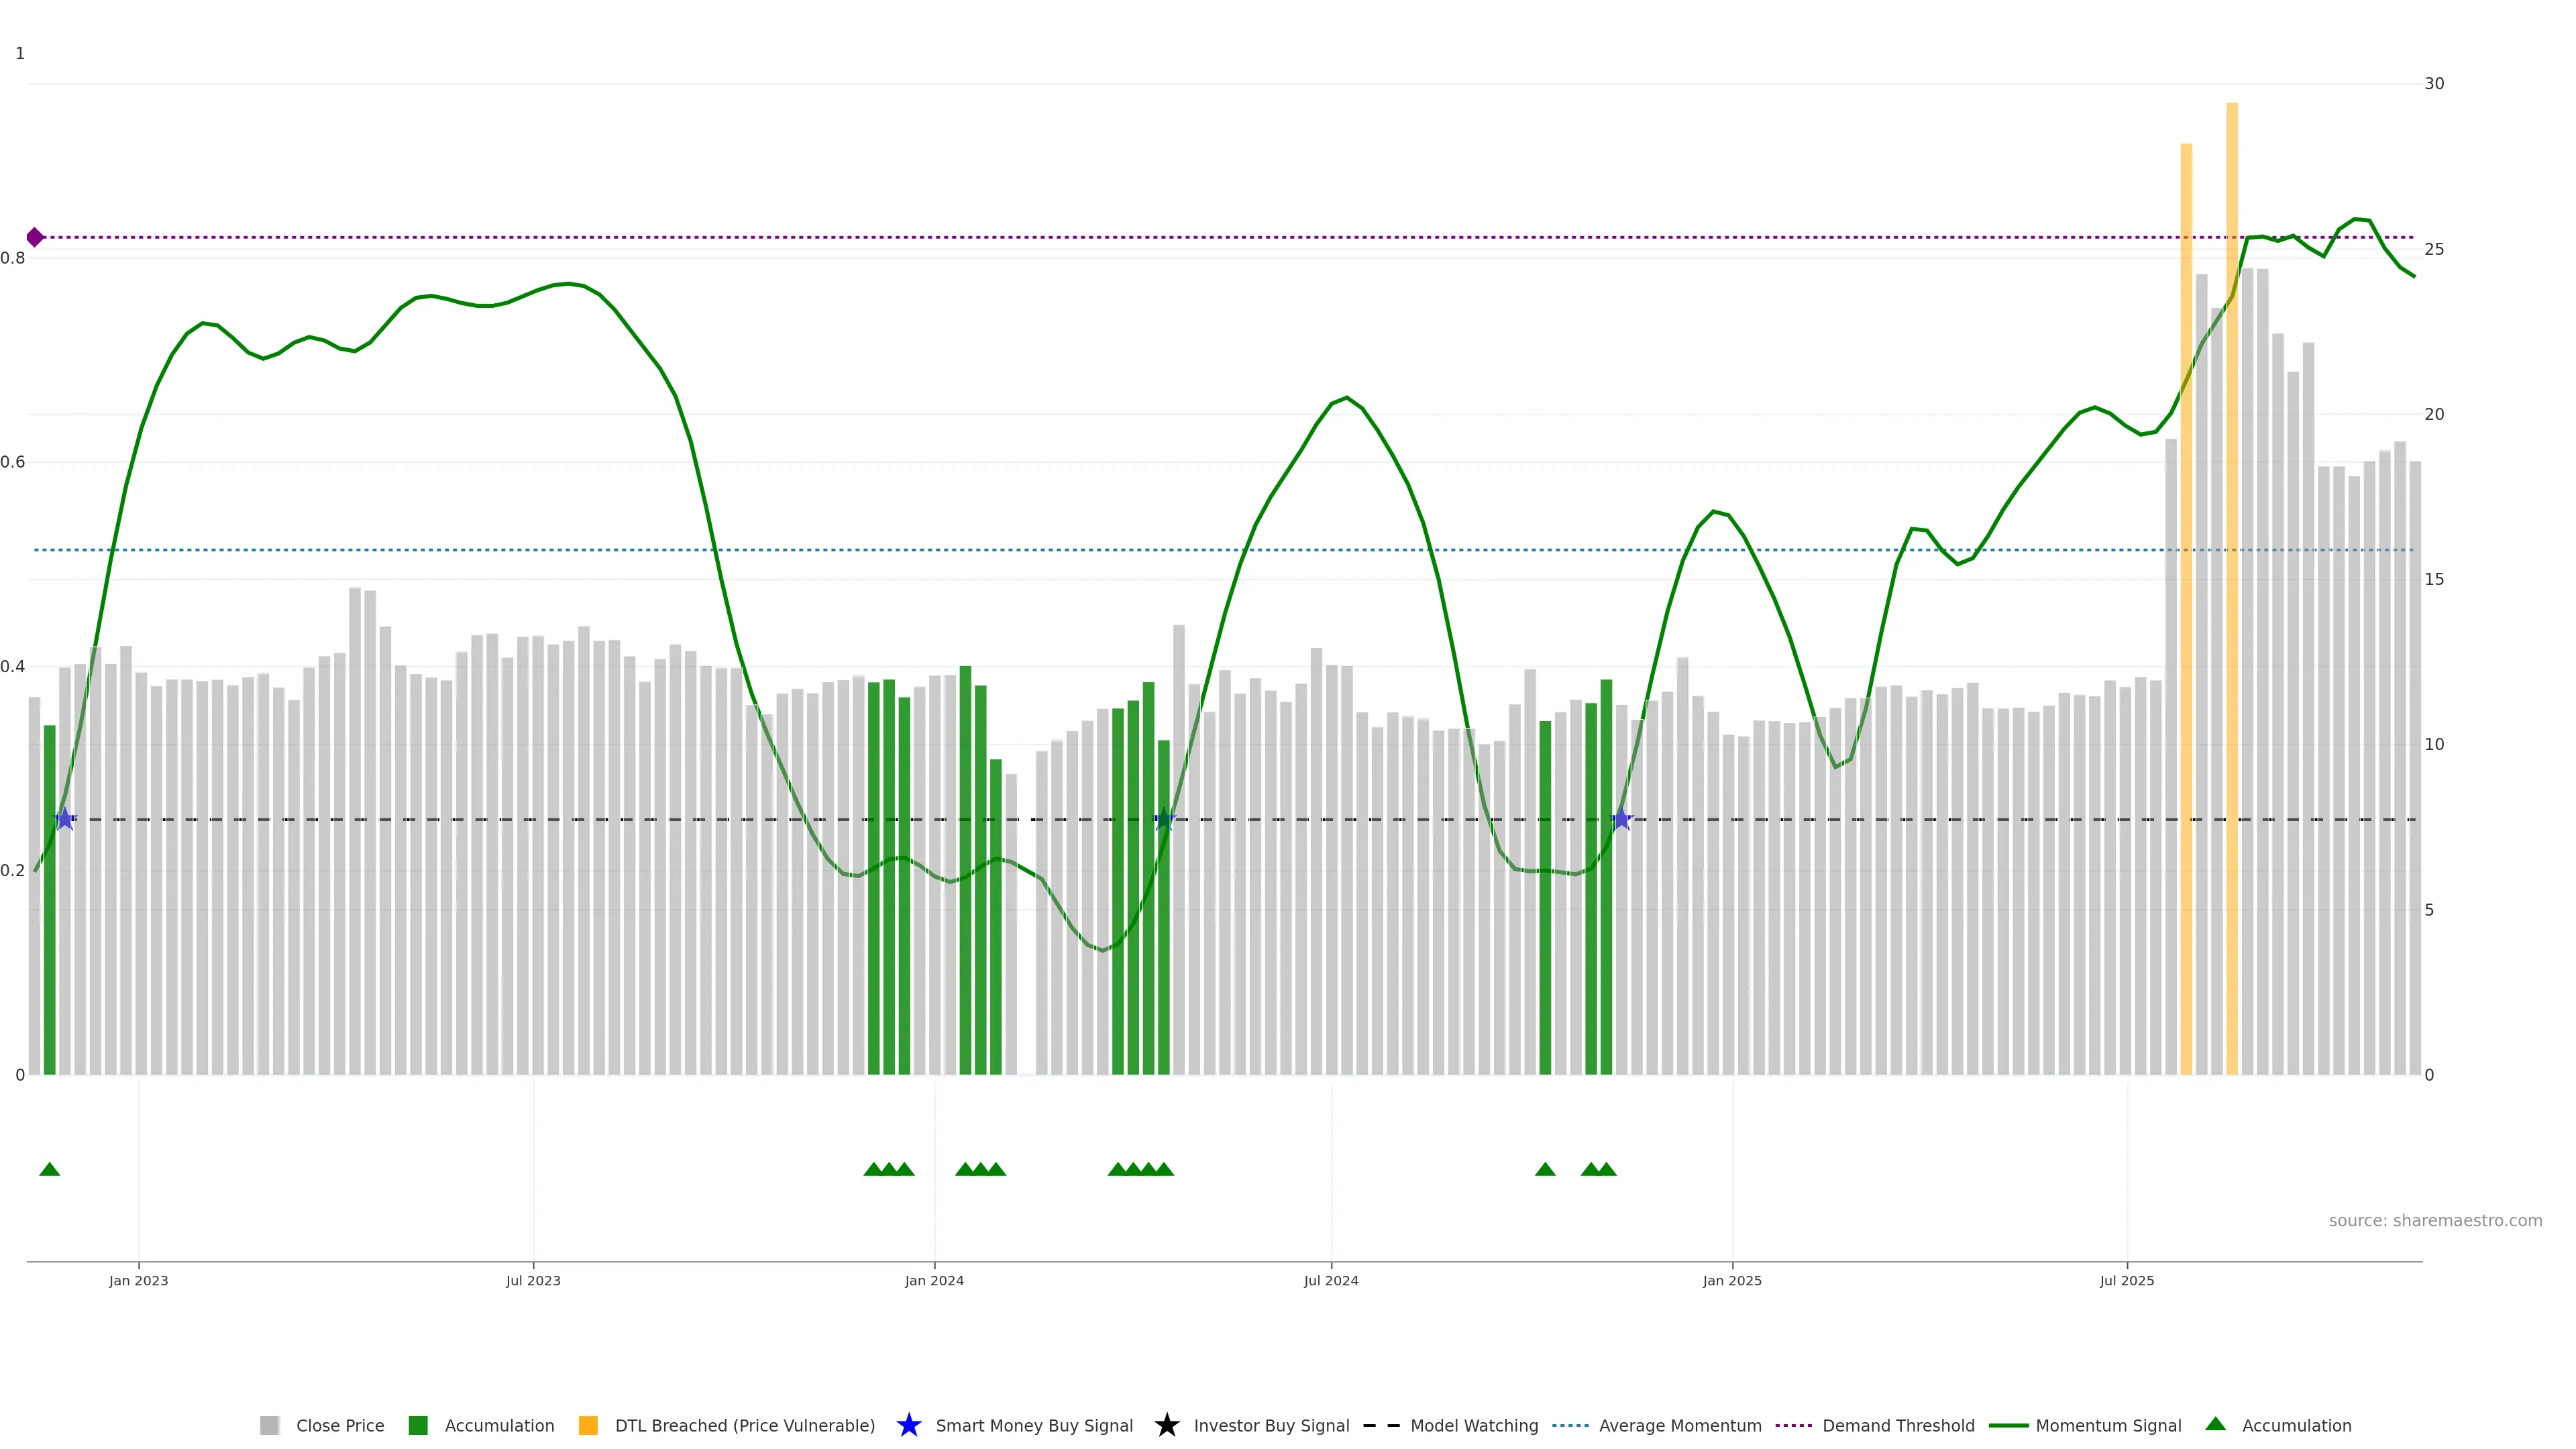Toggle the Model Watching legend entry
This screenshot has height=1449, width=2576.
coord(1473,1426)
